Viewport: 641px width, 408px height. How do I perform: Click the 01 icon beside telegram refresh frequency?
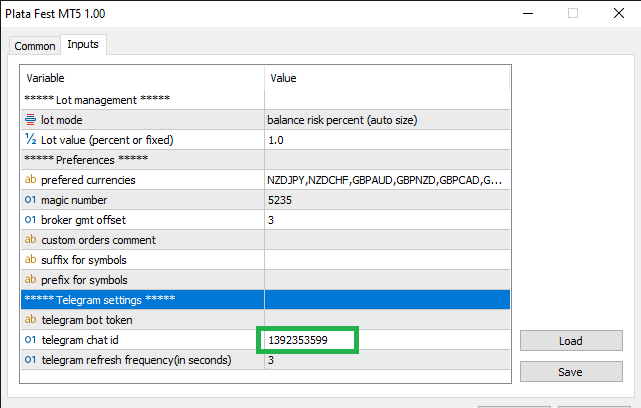30,359
